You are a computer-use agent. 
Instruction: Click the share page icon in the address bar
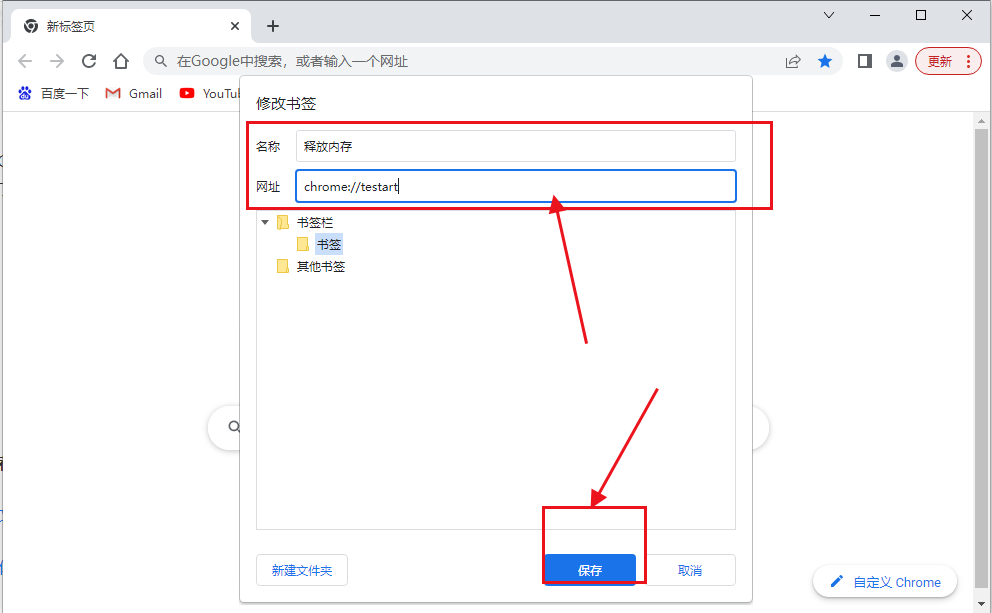[793, 61]
